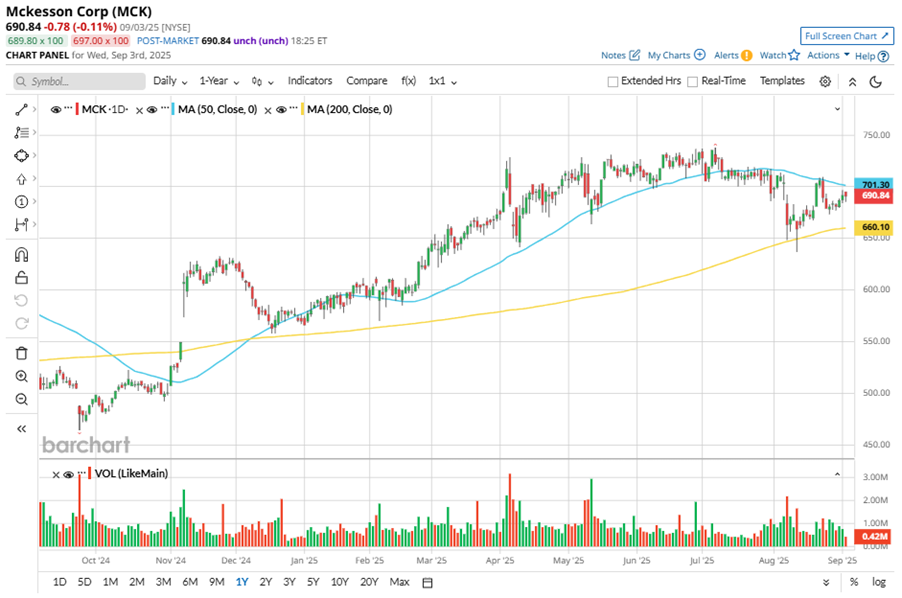Screen dimensions: 902x598
Task: Open 1-Year period dropdown
Action: [x=219, y=81]
